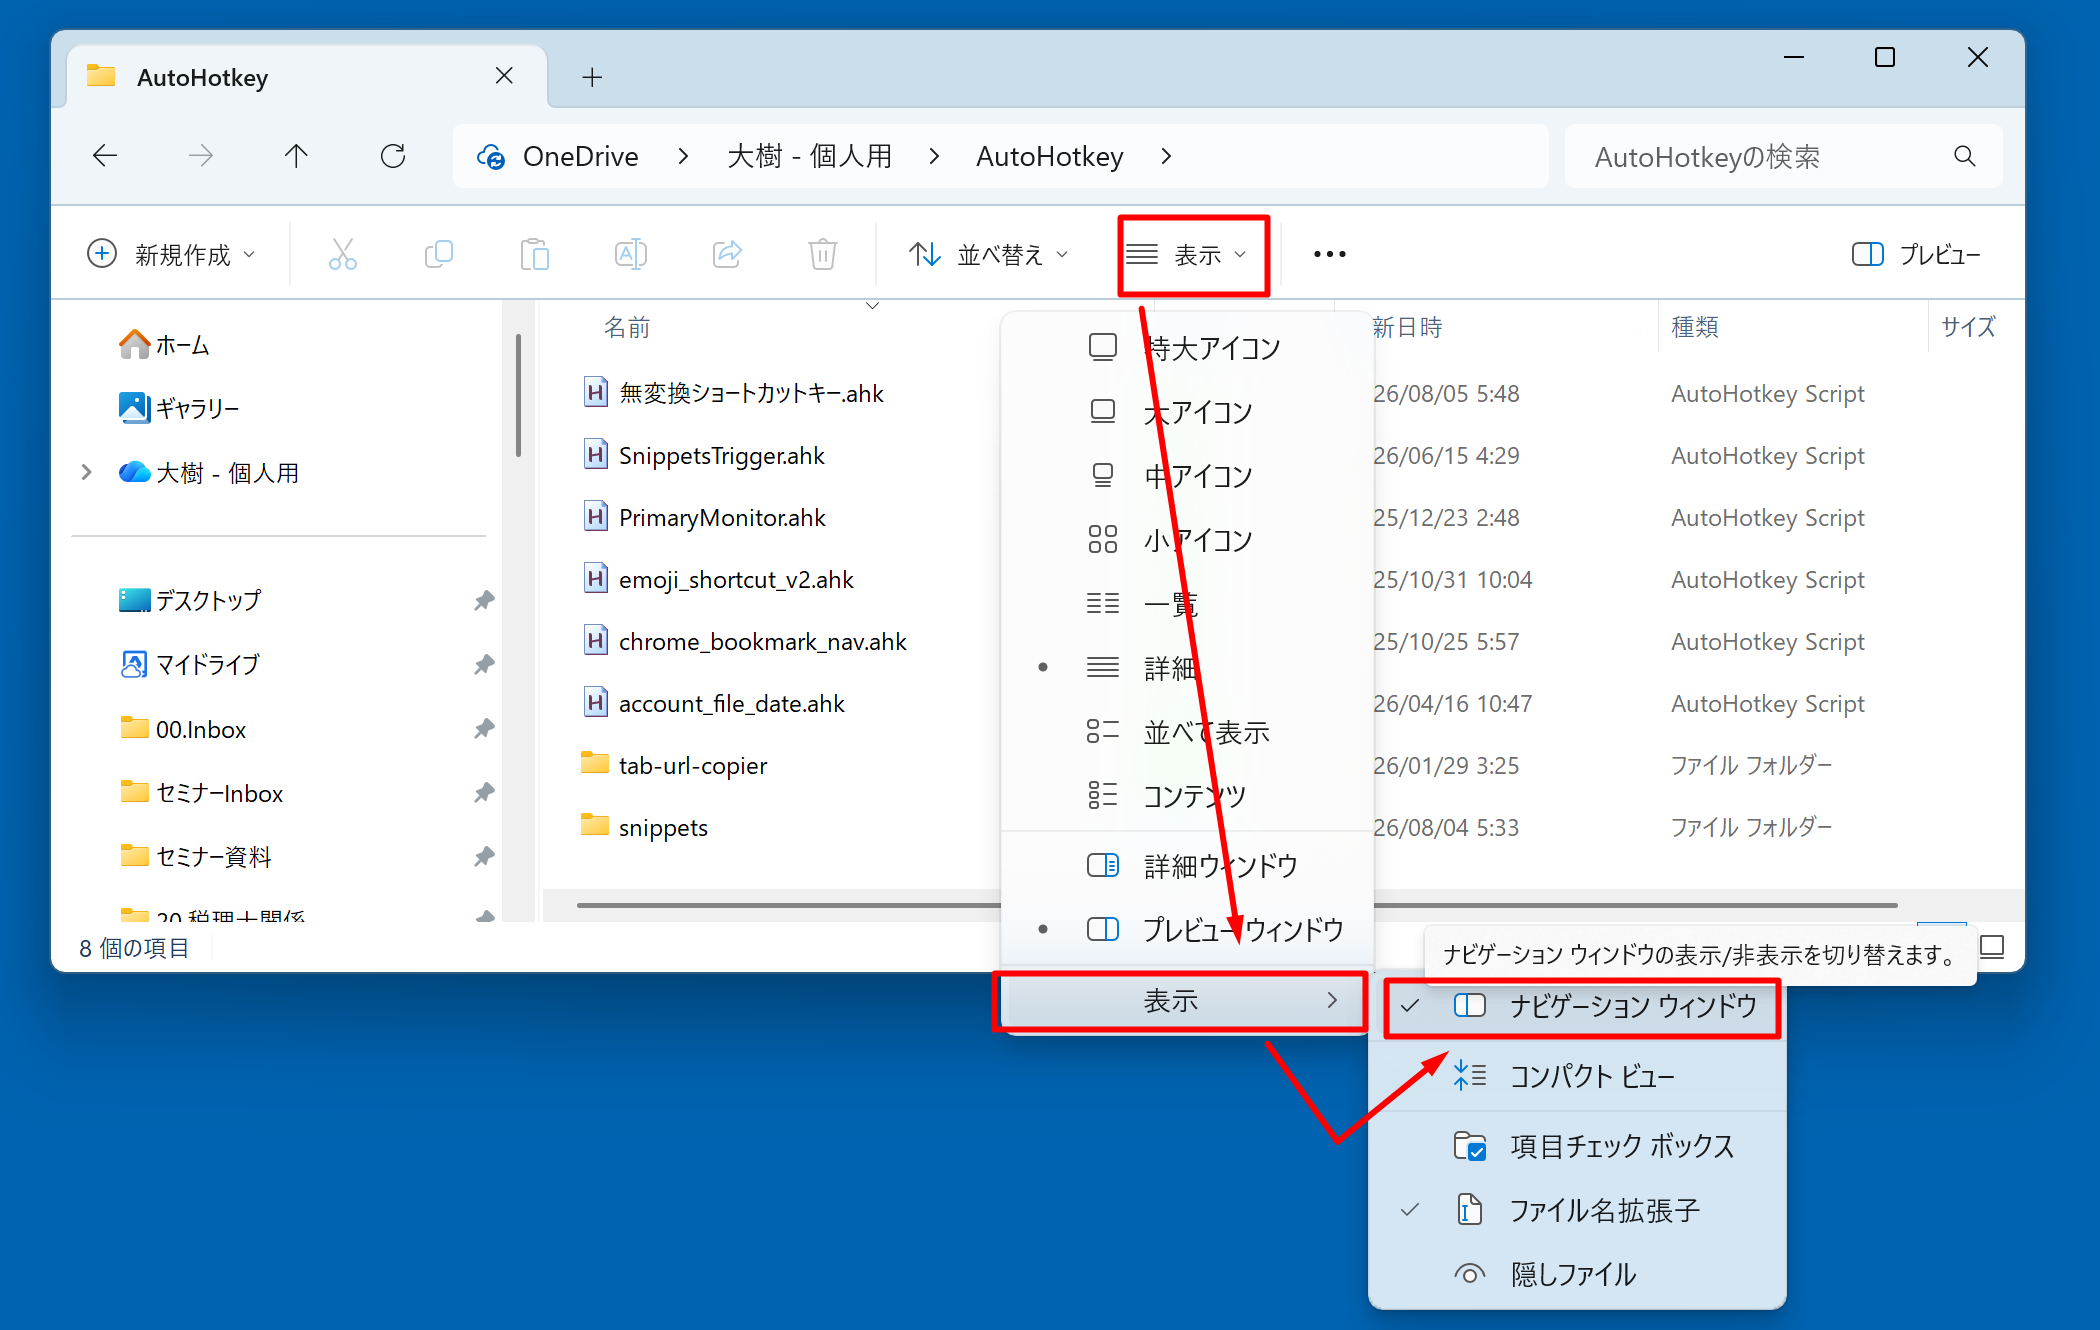Viewport: 2100px width, 1330px height.
Task: Click the ギャラリー picture icon
Action: coord(134,408)
